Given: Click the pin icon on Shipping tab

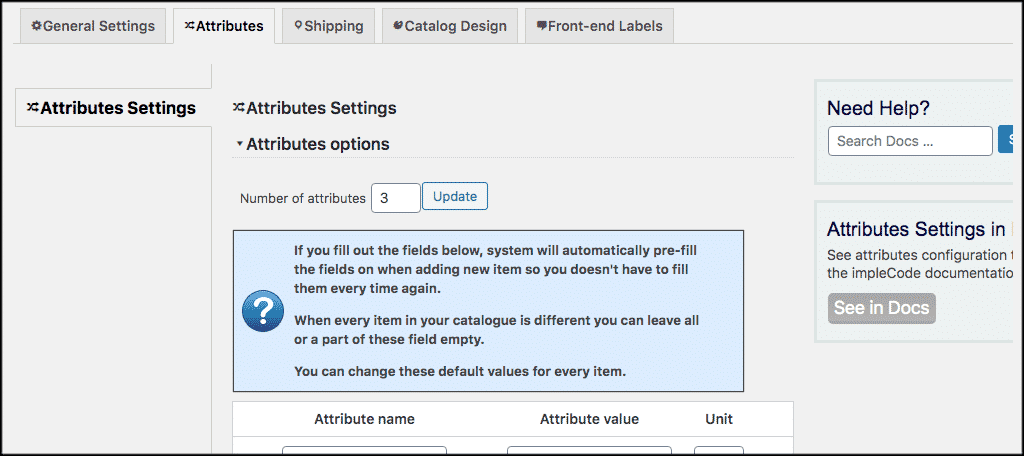Looking at the screenshot, I should click(x=298, y=26).
